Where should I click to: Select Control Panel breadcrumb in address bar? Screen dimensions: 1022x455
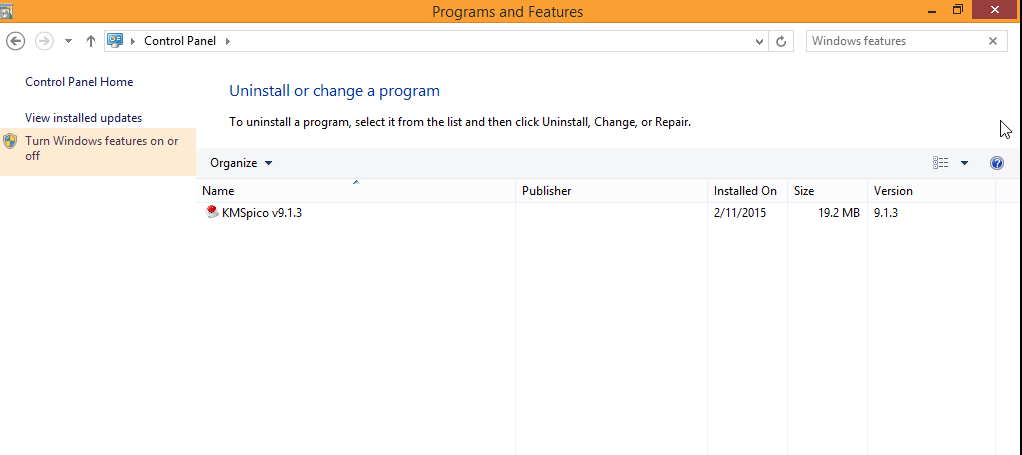click(180, 41)
